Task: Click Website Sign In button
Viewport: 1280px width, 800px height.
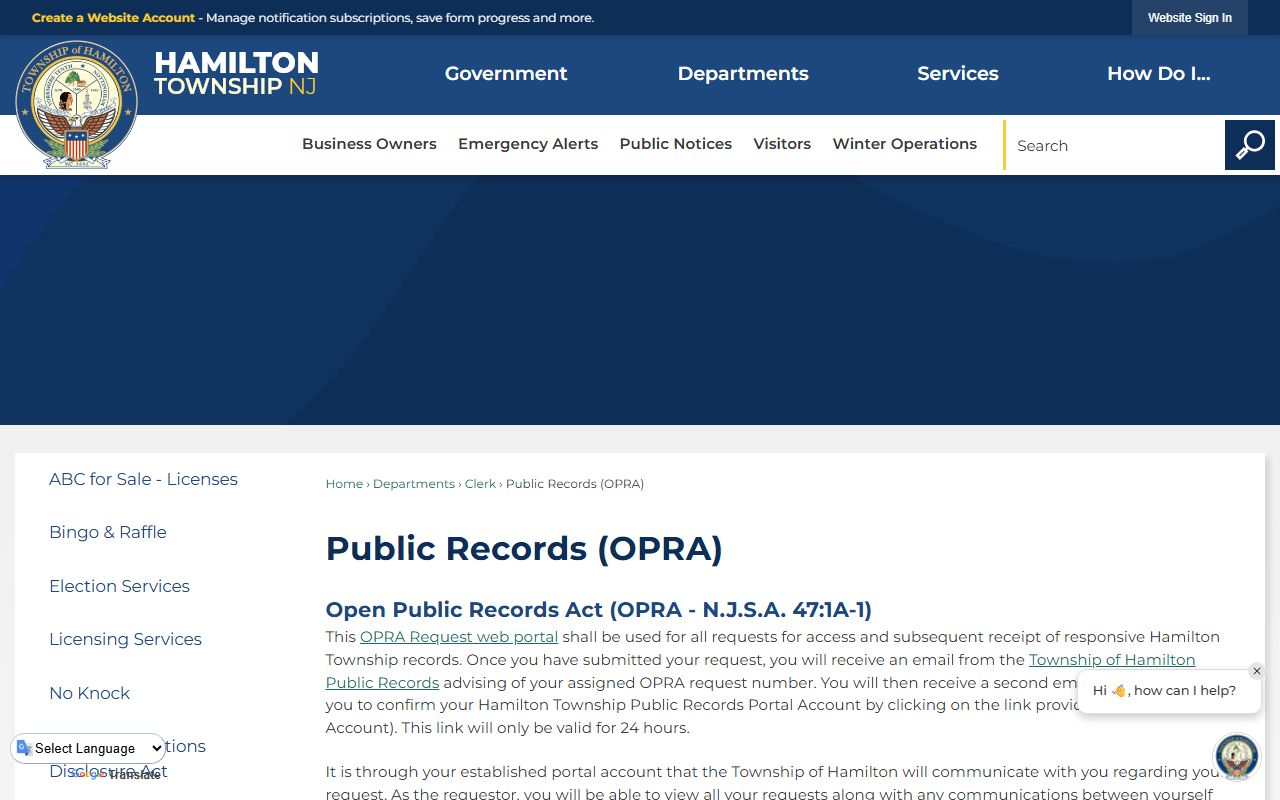Action: tap(1190, 18)
